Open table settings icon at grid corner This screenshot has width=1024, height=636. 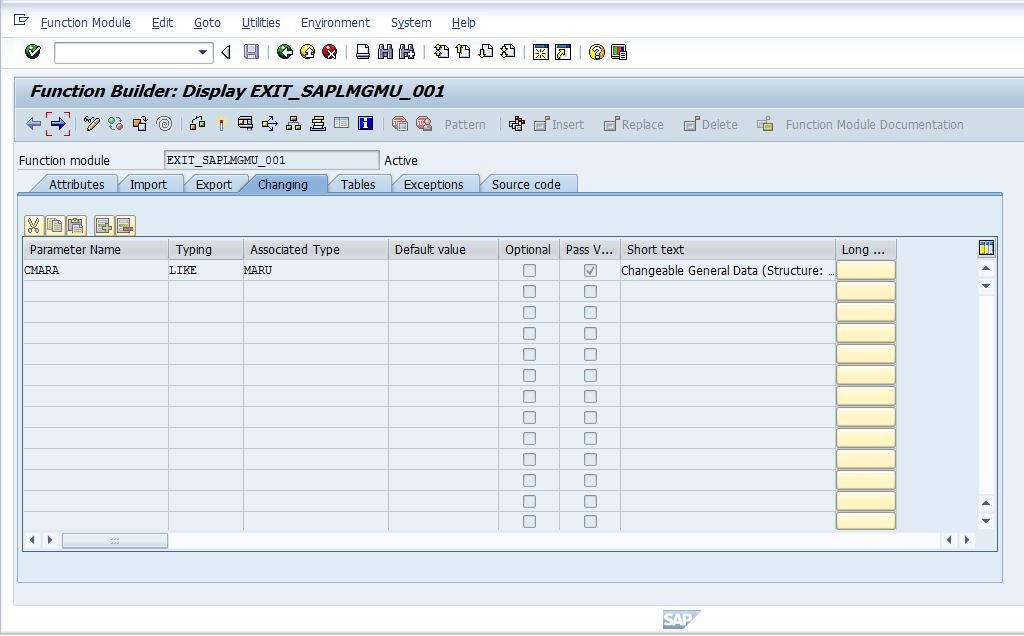pyautogui.click(x=986, y=247)
